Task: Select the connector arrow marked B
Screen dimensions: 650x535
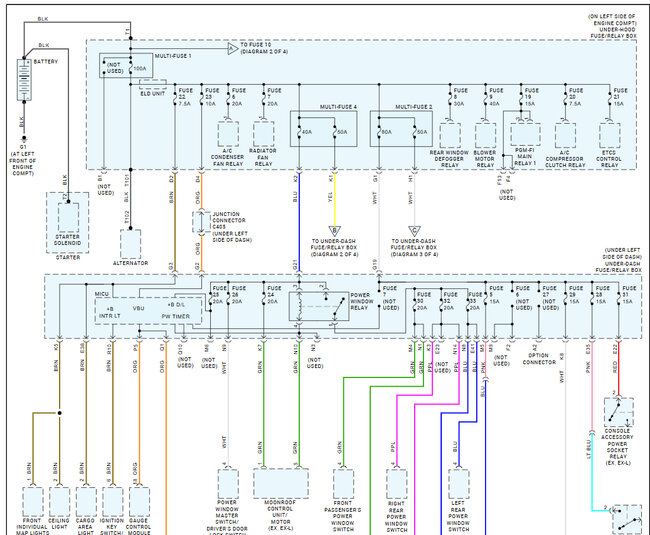Action: click(335, 231)
